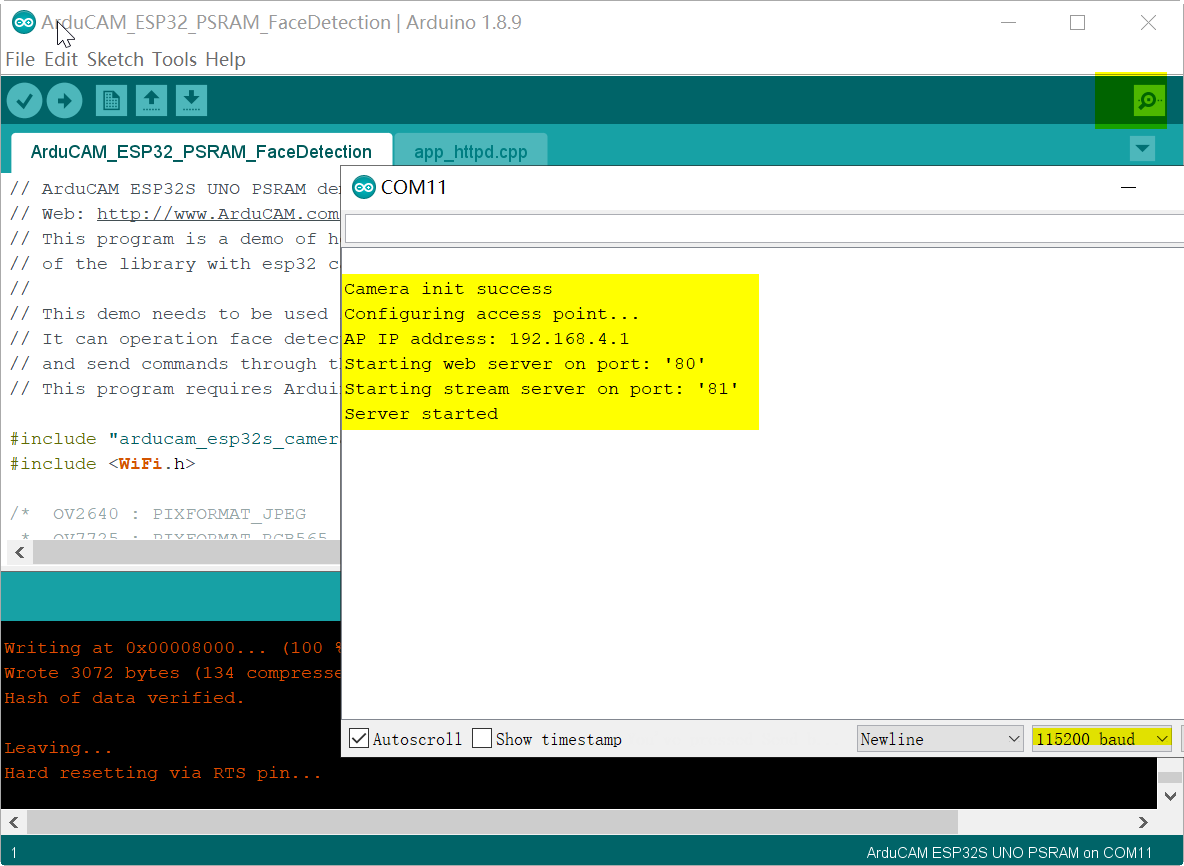Open the Edit menu
This screenshot has height=866, width=1184.
(60, 60)
